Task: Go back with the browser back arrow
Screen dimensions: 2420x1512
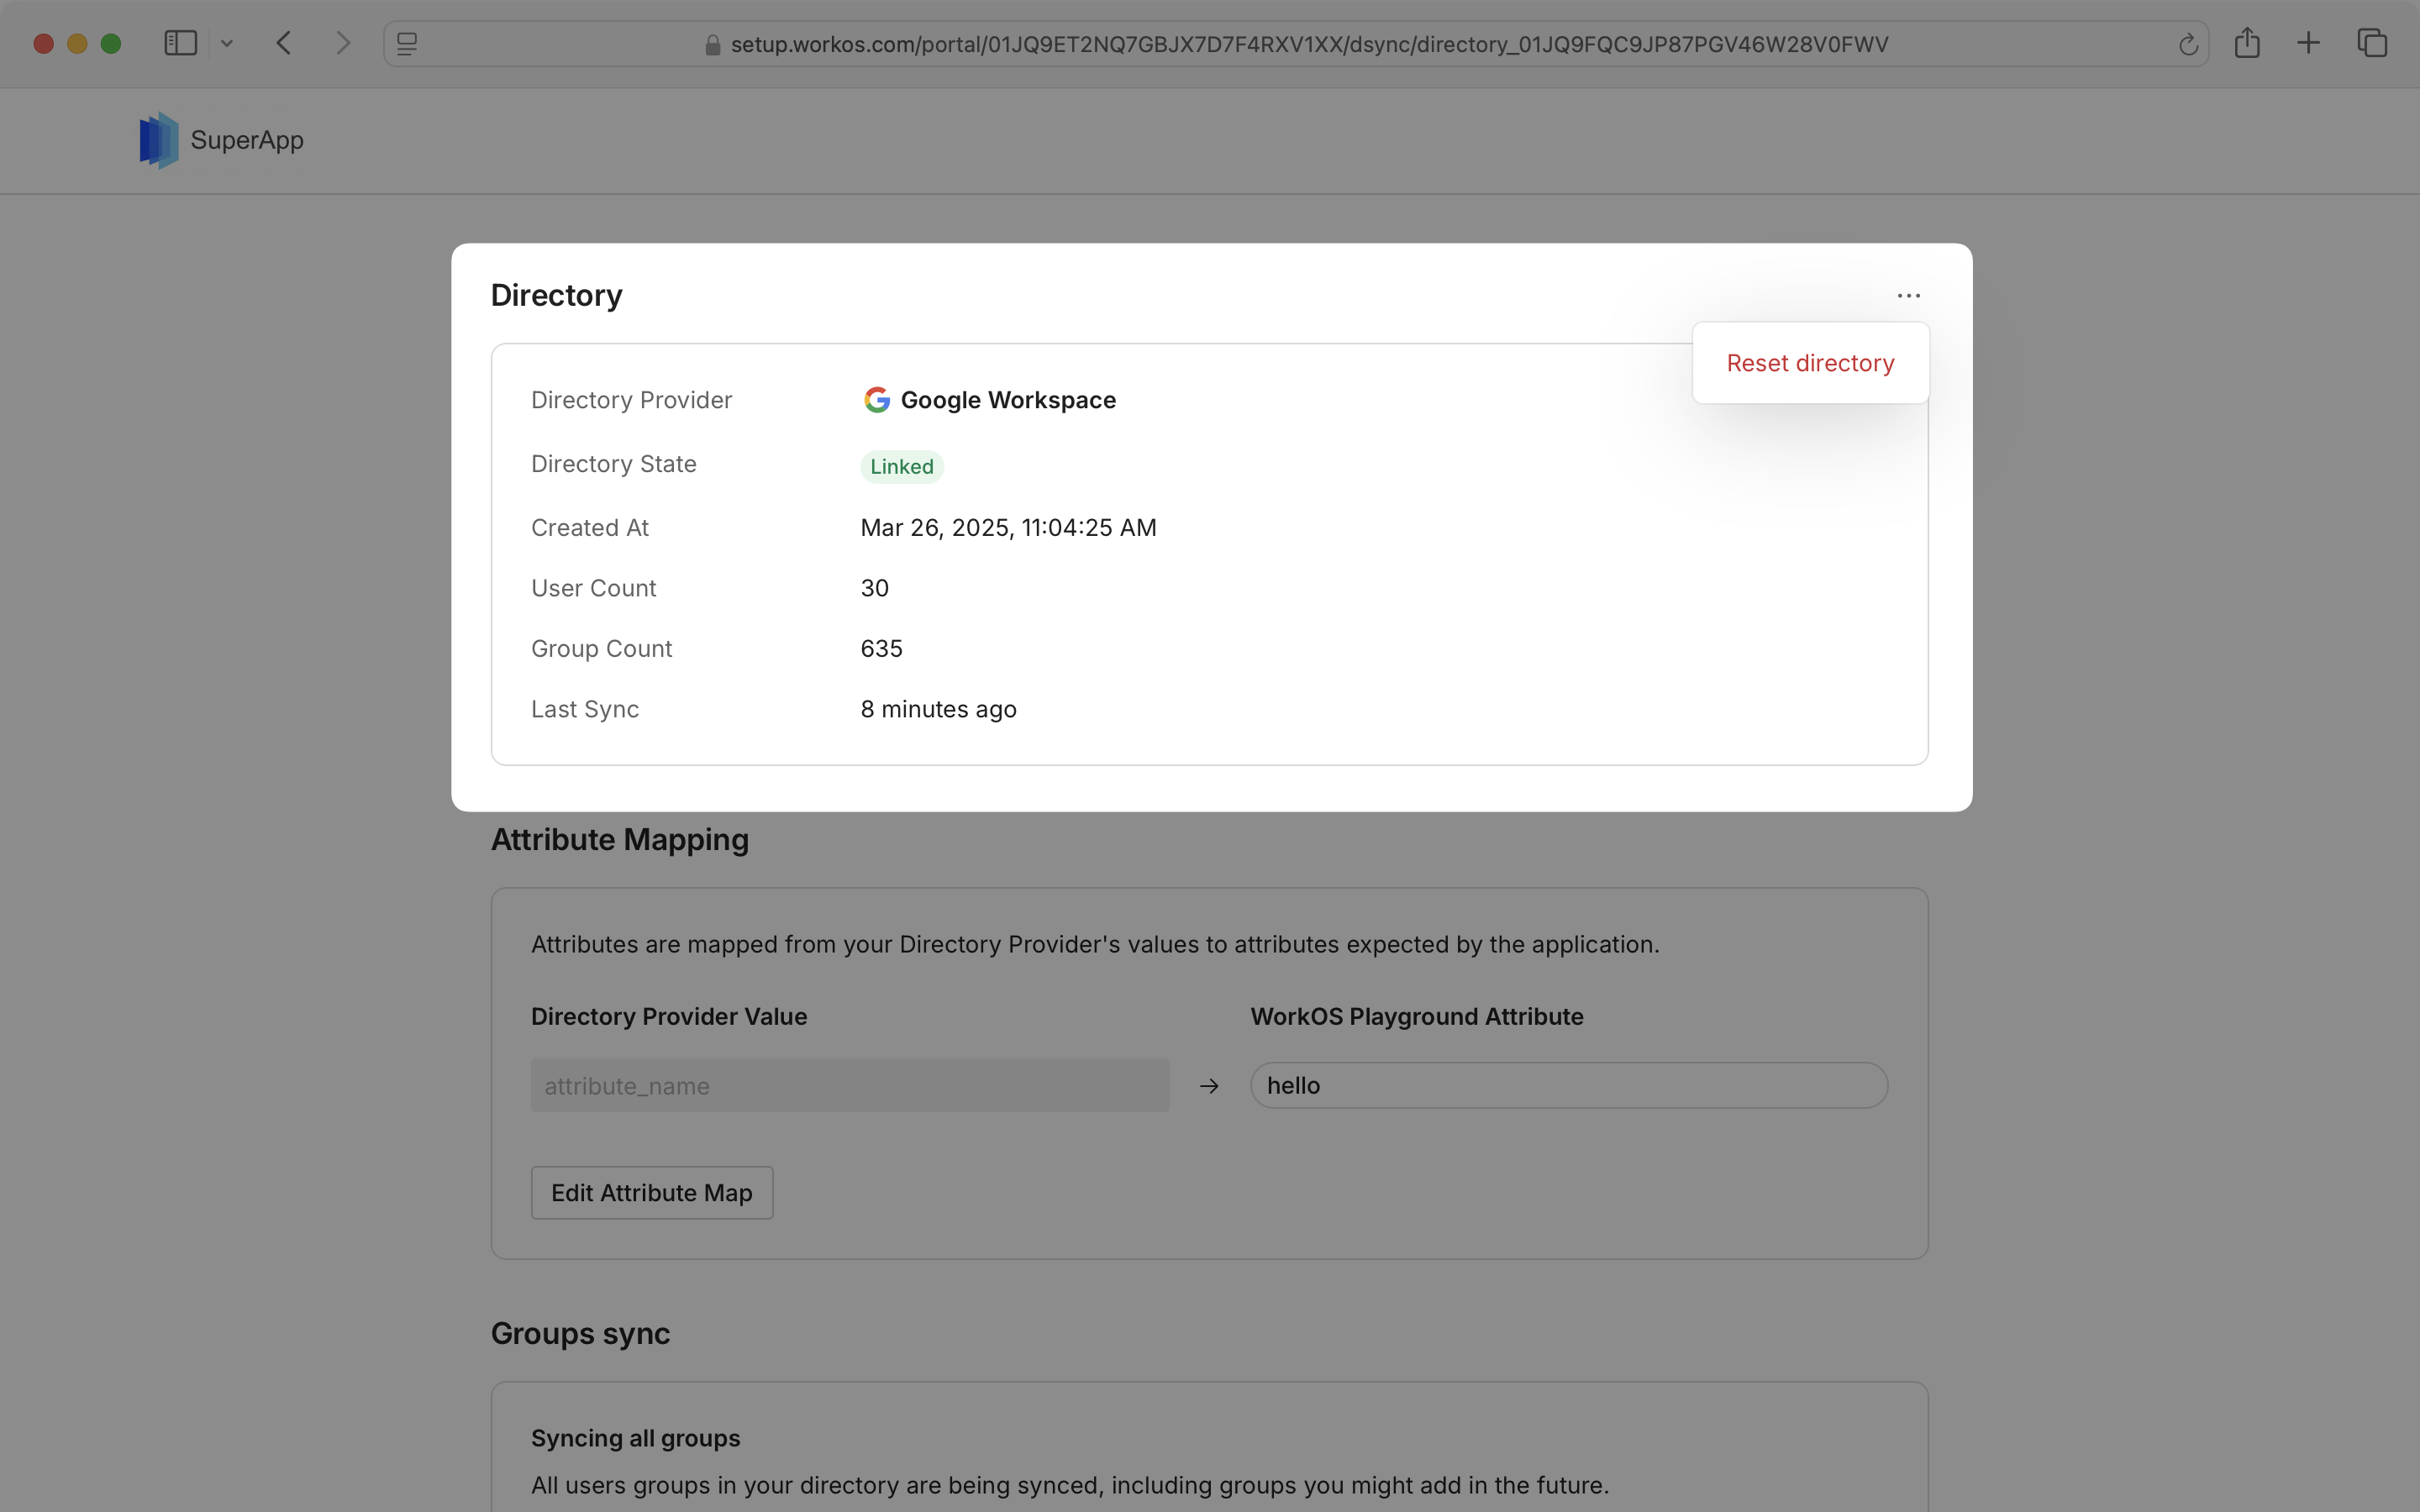Action: [284, 43]
